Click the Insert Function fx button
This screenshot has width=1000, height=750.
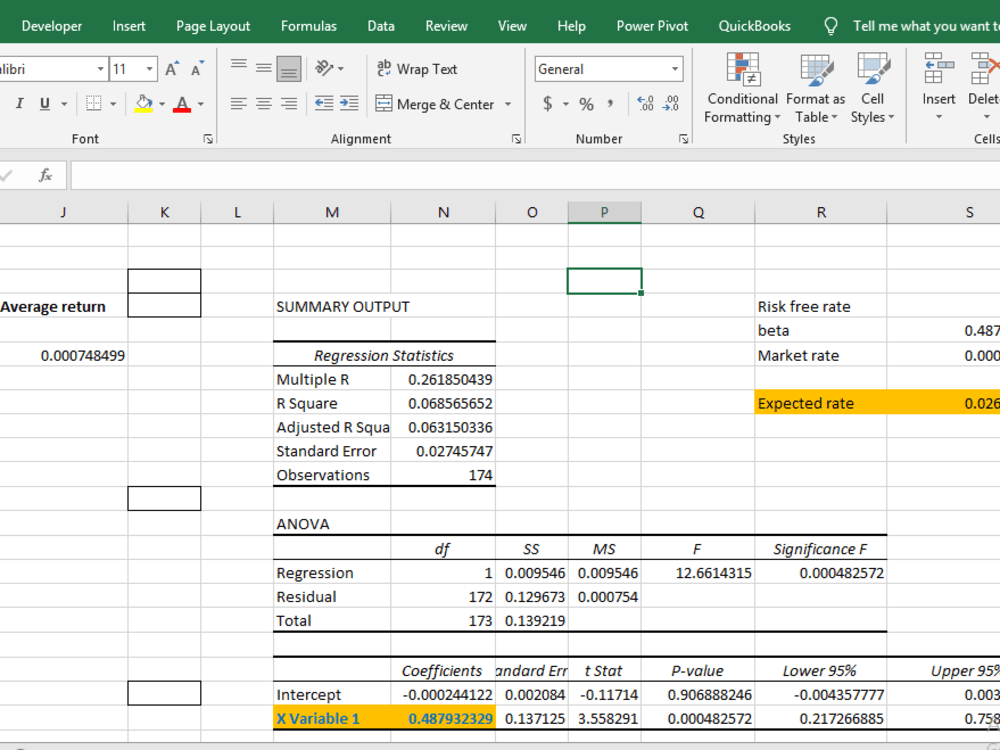[x=45, y=175]
